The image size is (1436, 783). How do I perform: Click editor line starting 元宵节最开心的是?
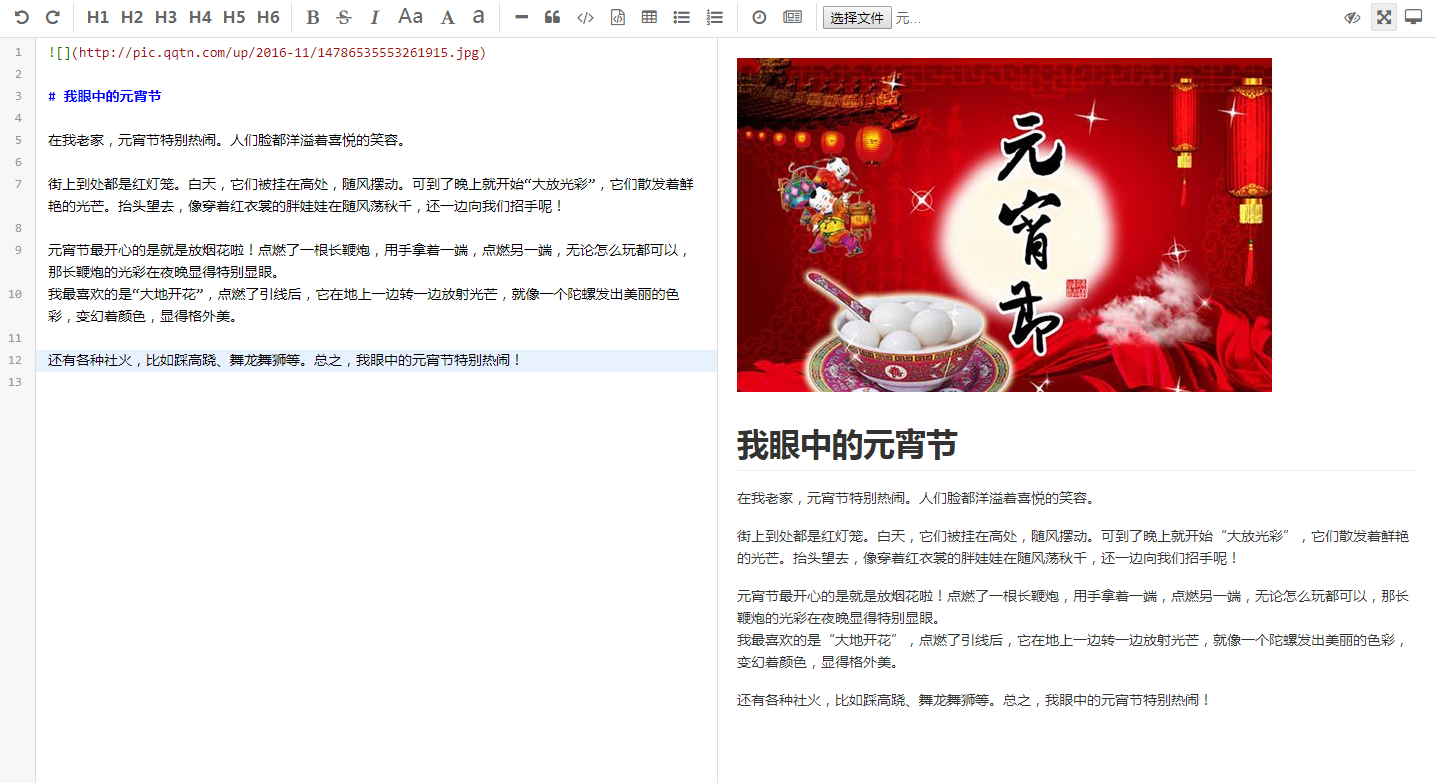click(x=369, y=261)
